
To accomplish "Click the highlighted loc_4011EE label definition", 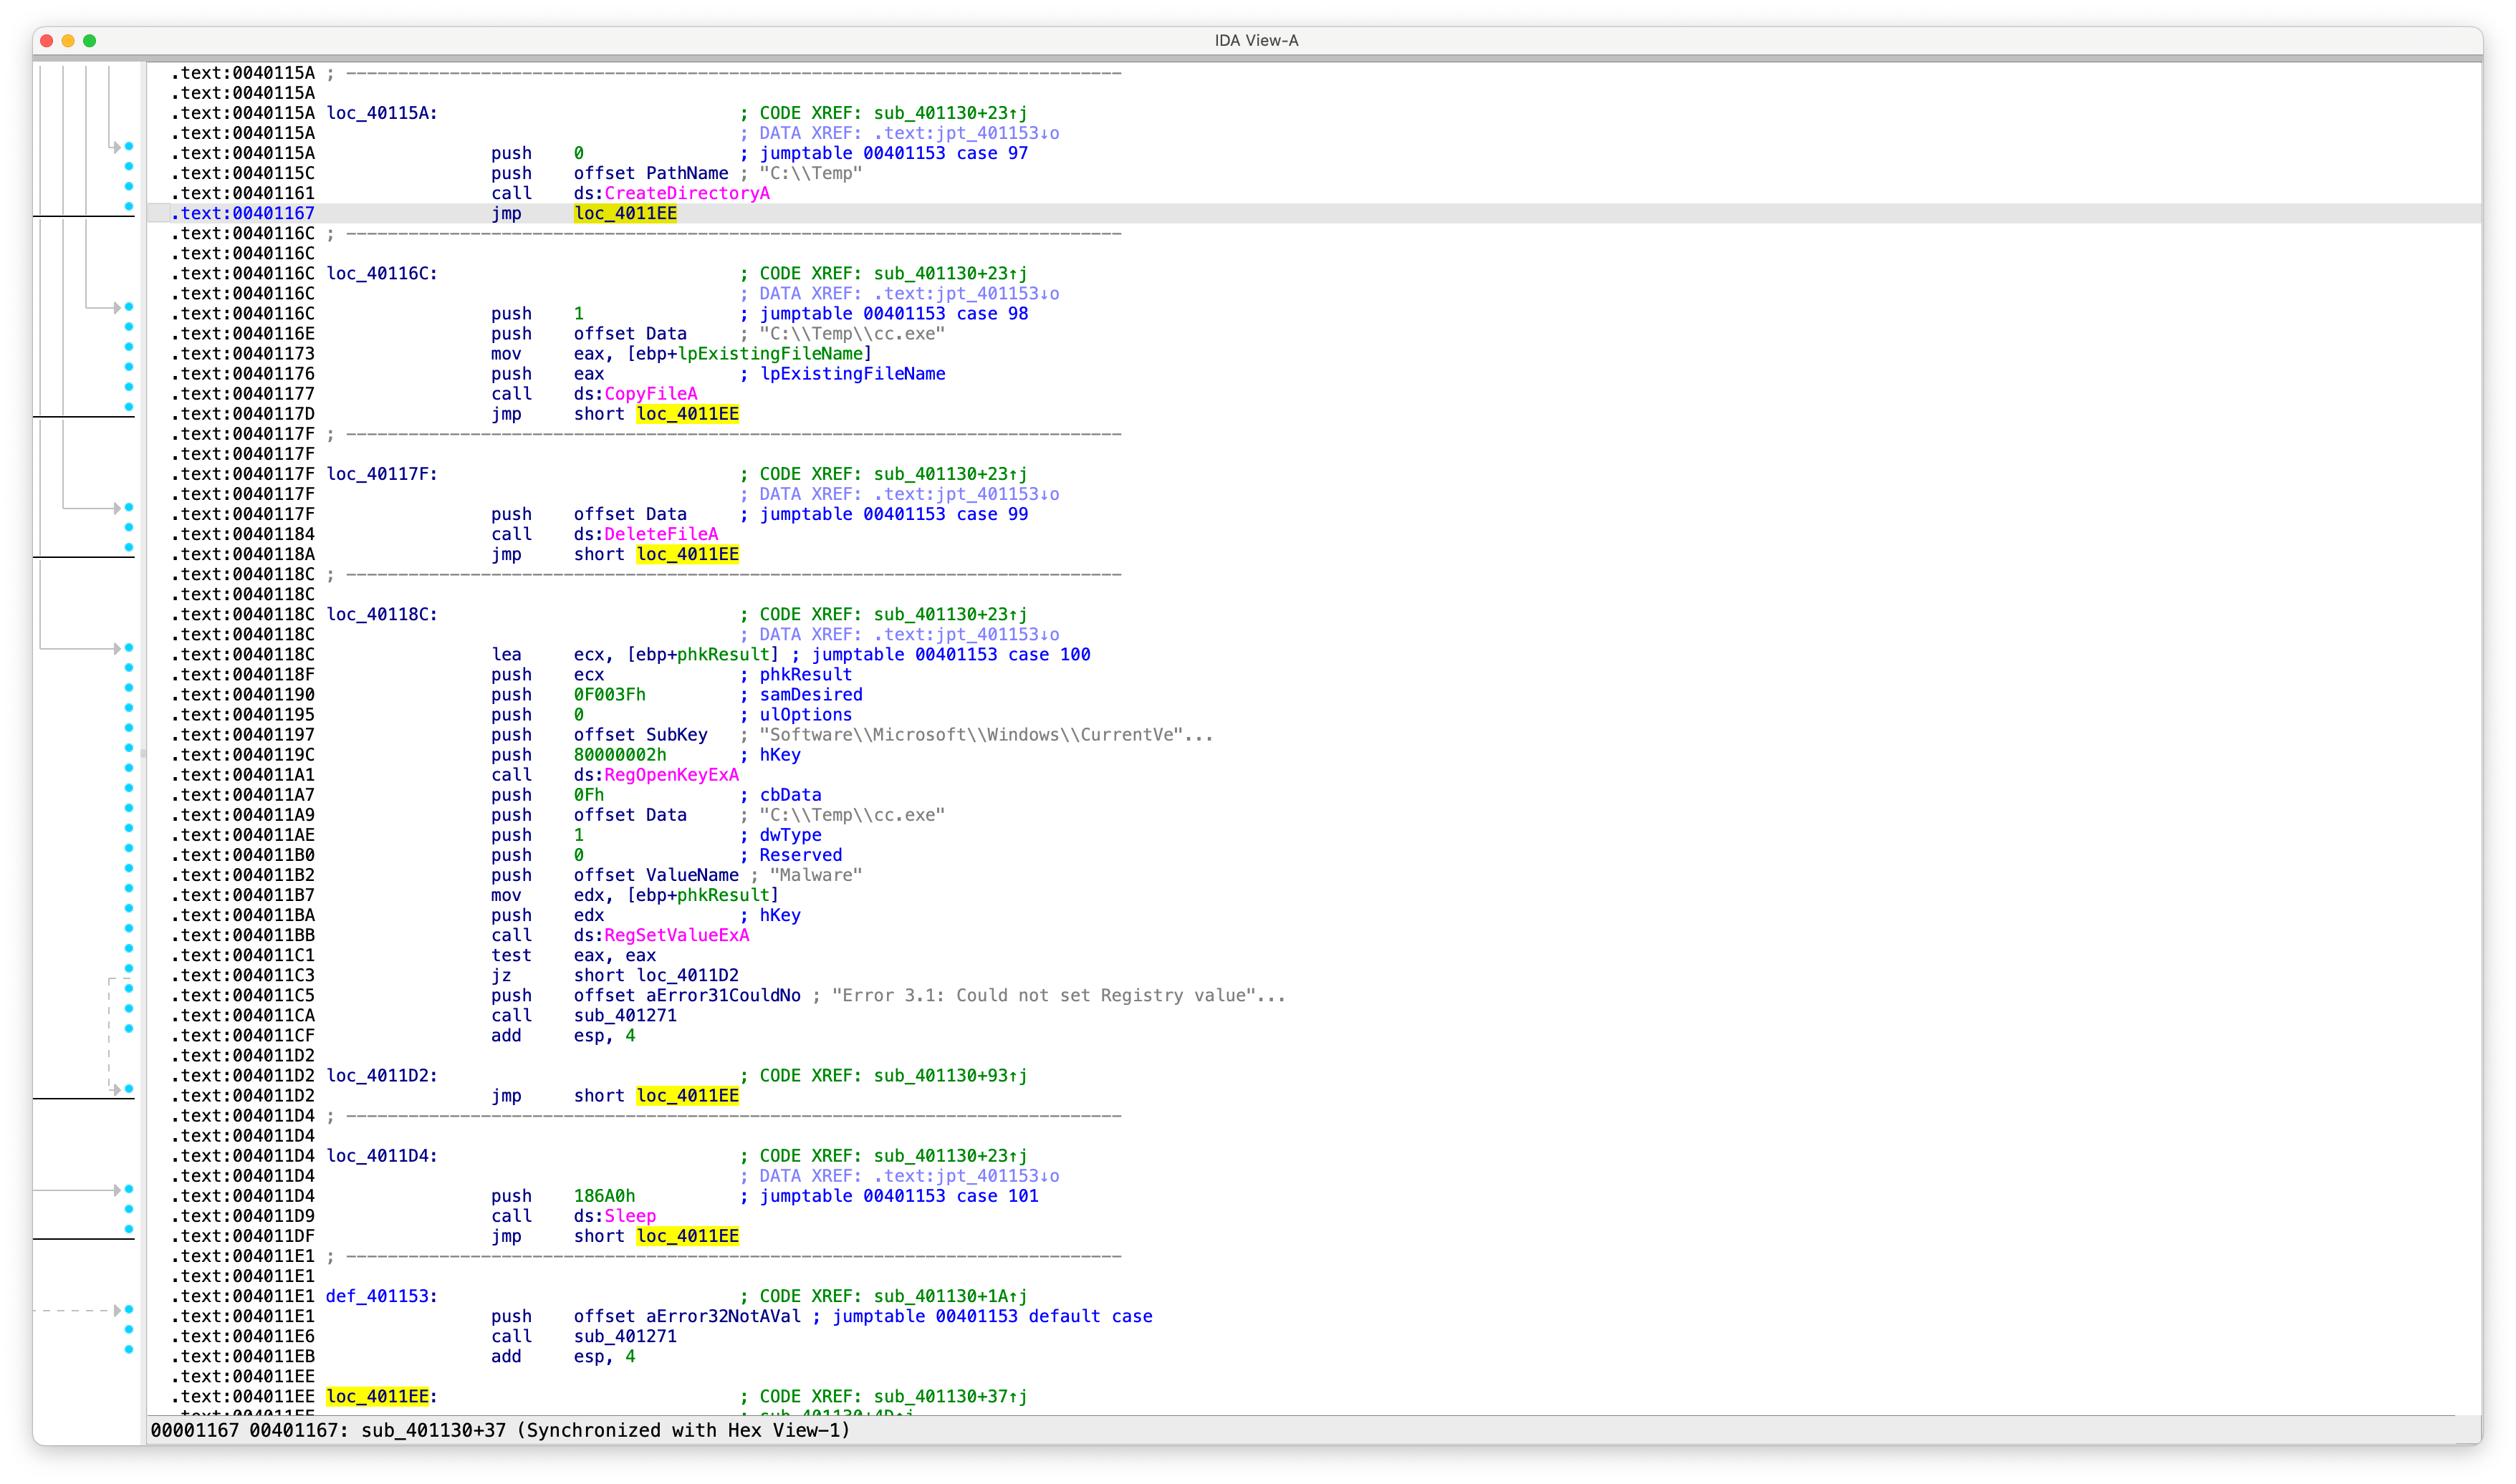I will (x=378, y=1396).
